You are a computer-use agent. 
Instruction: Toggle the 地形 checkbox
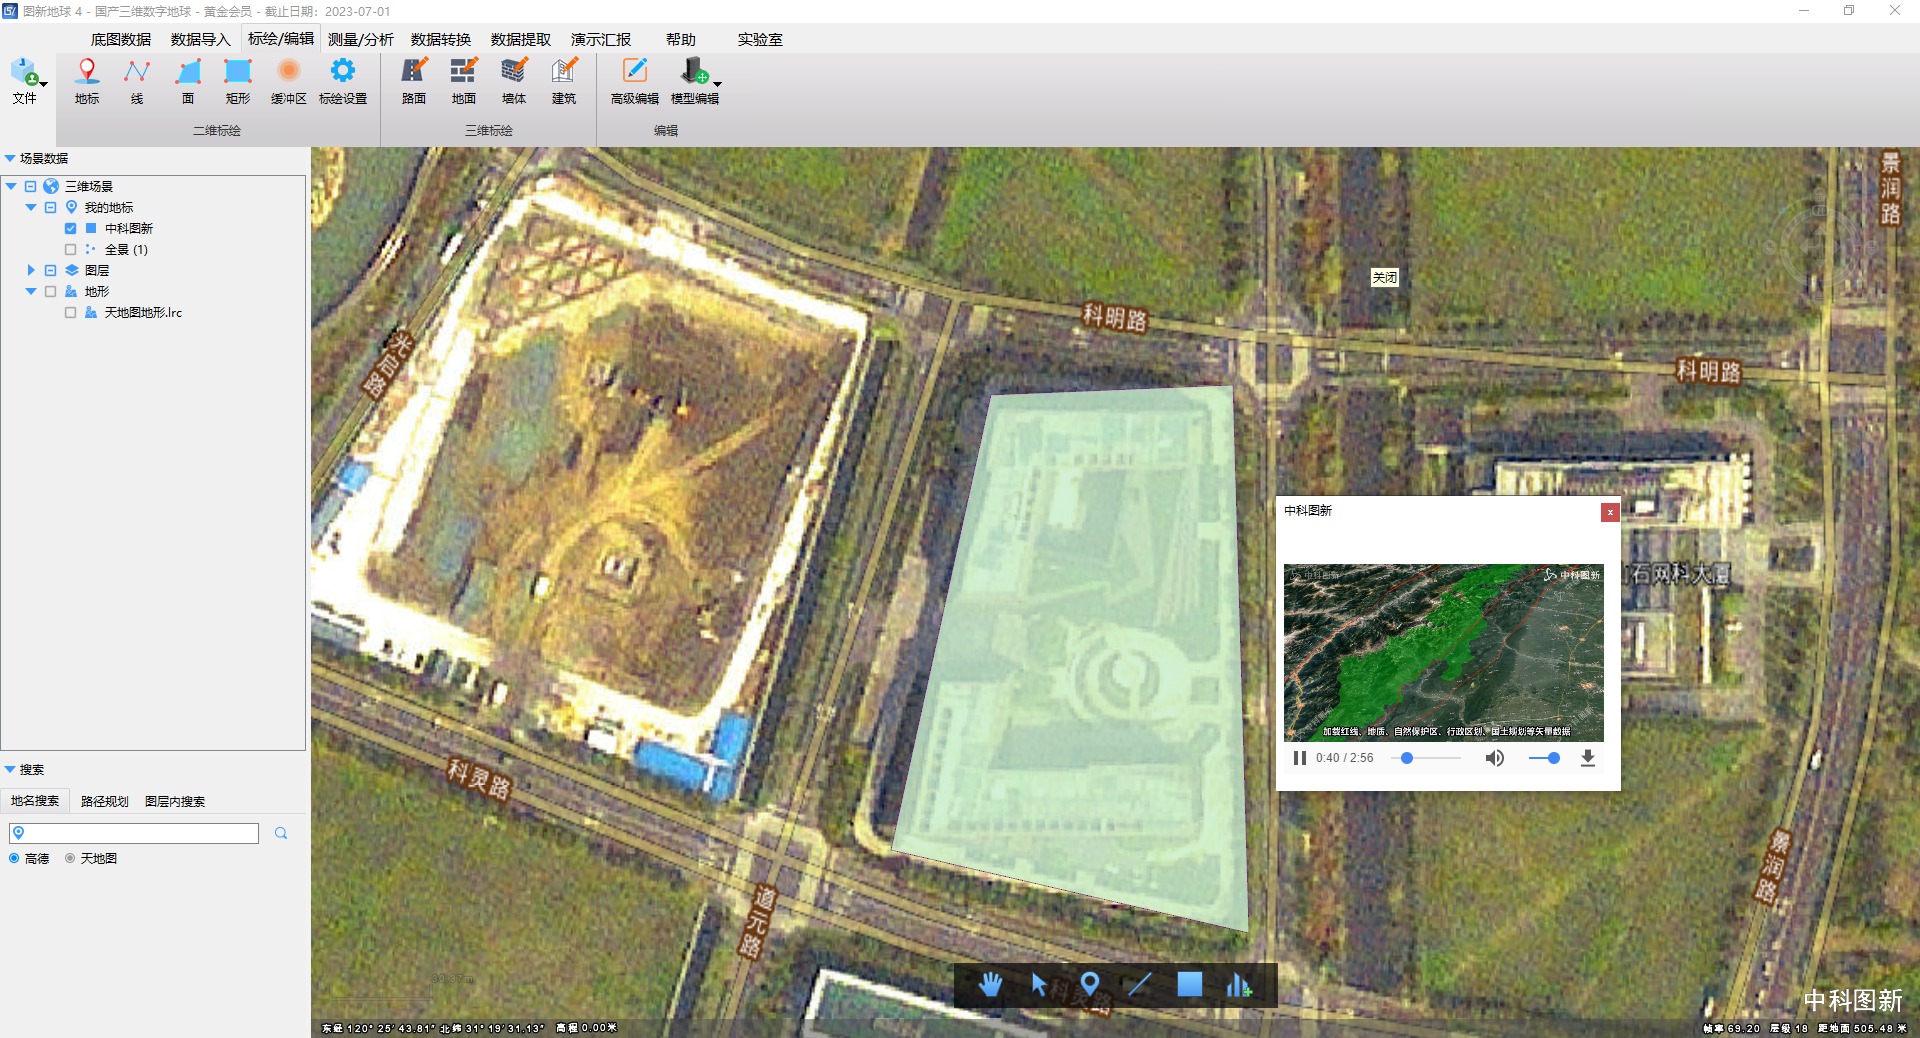point(50,292)
